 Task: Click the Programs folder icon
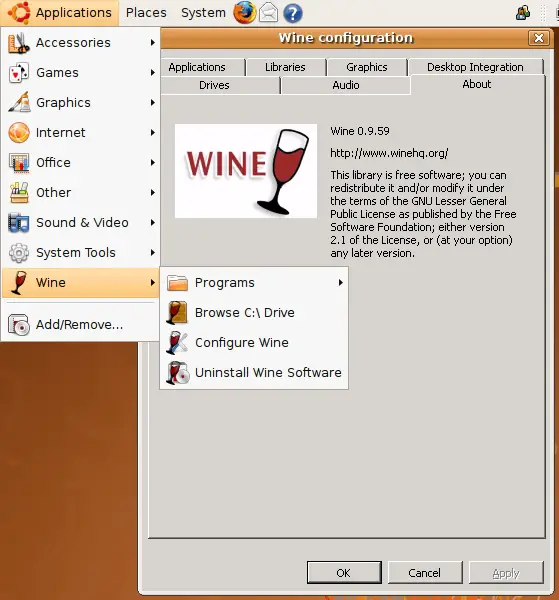click(178, 283)
